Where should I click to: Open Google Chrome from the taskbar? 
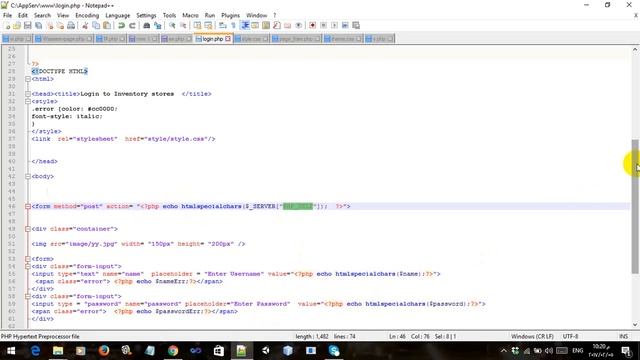click(173, 351)
